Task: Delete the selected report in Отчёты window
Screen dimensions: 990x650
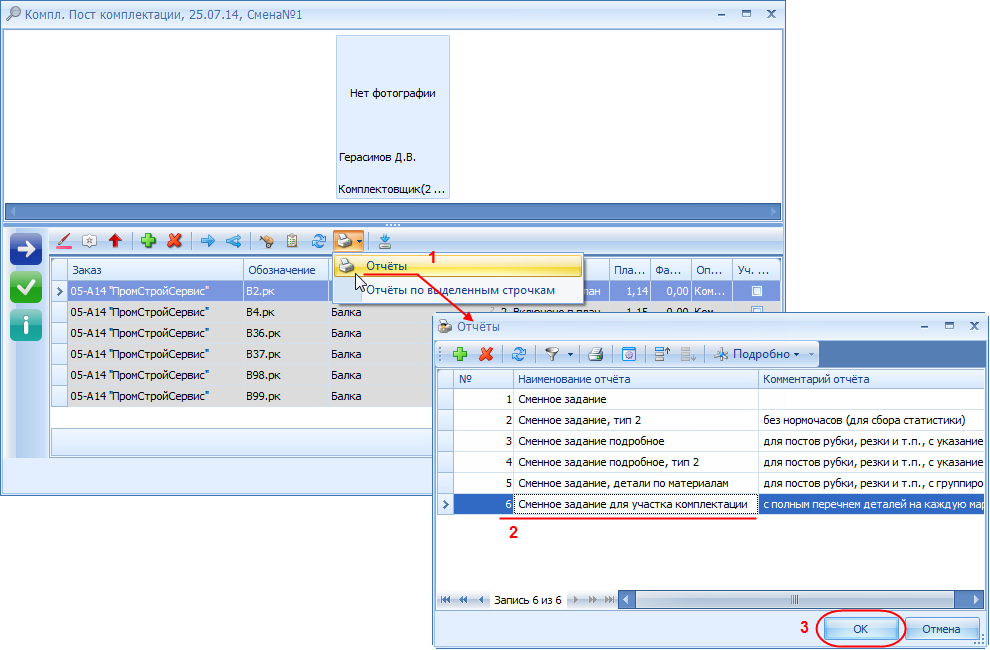Action: pos(486,354)
